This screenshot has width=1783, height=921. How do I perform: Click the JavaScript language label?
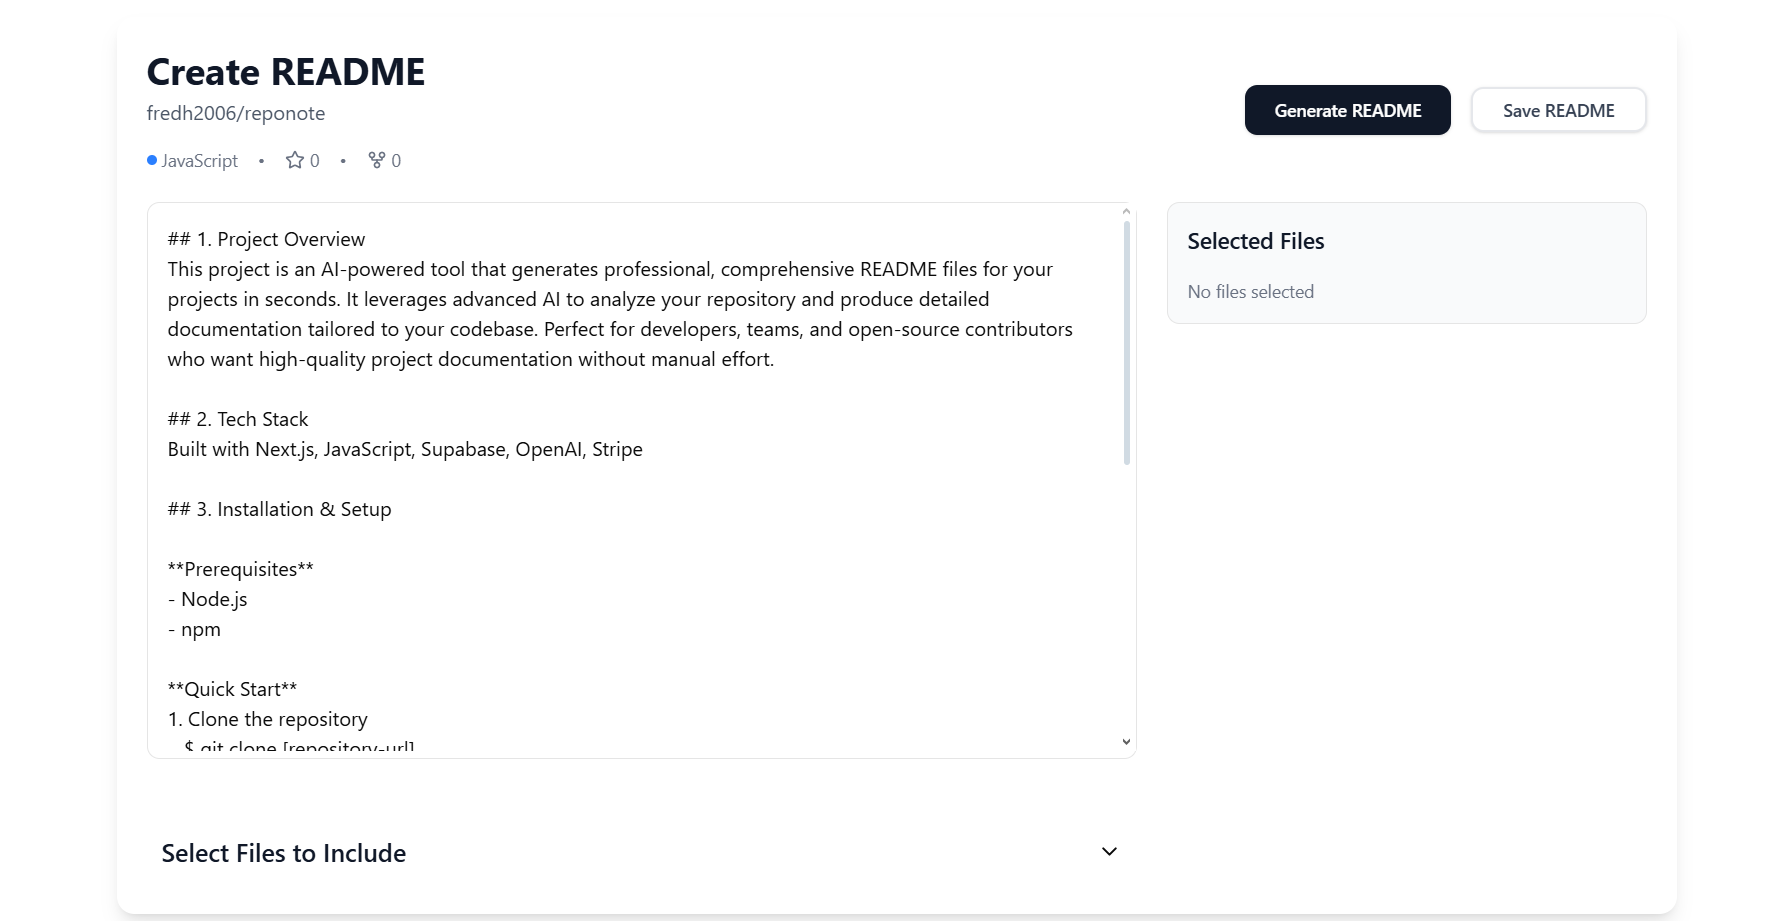point(200,160)
